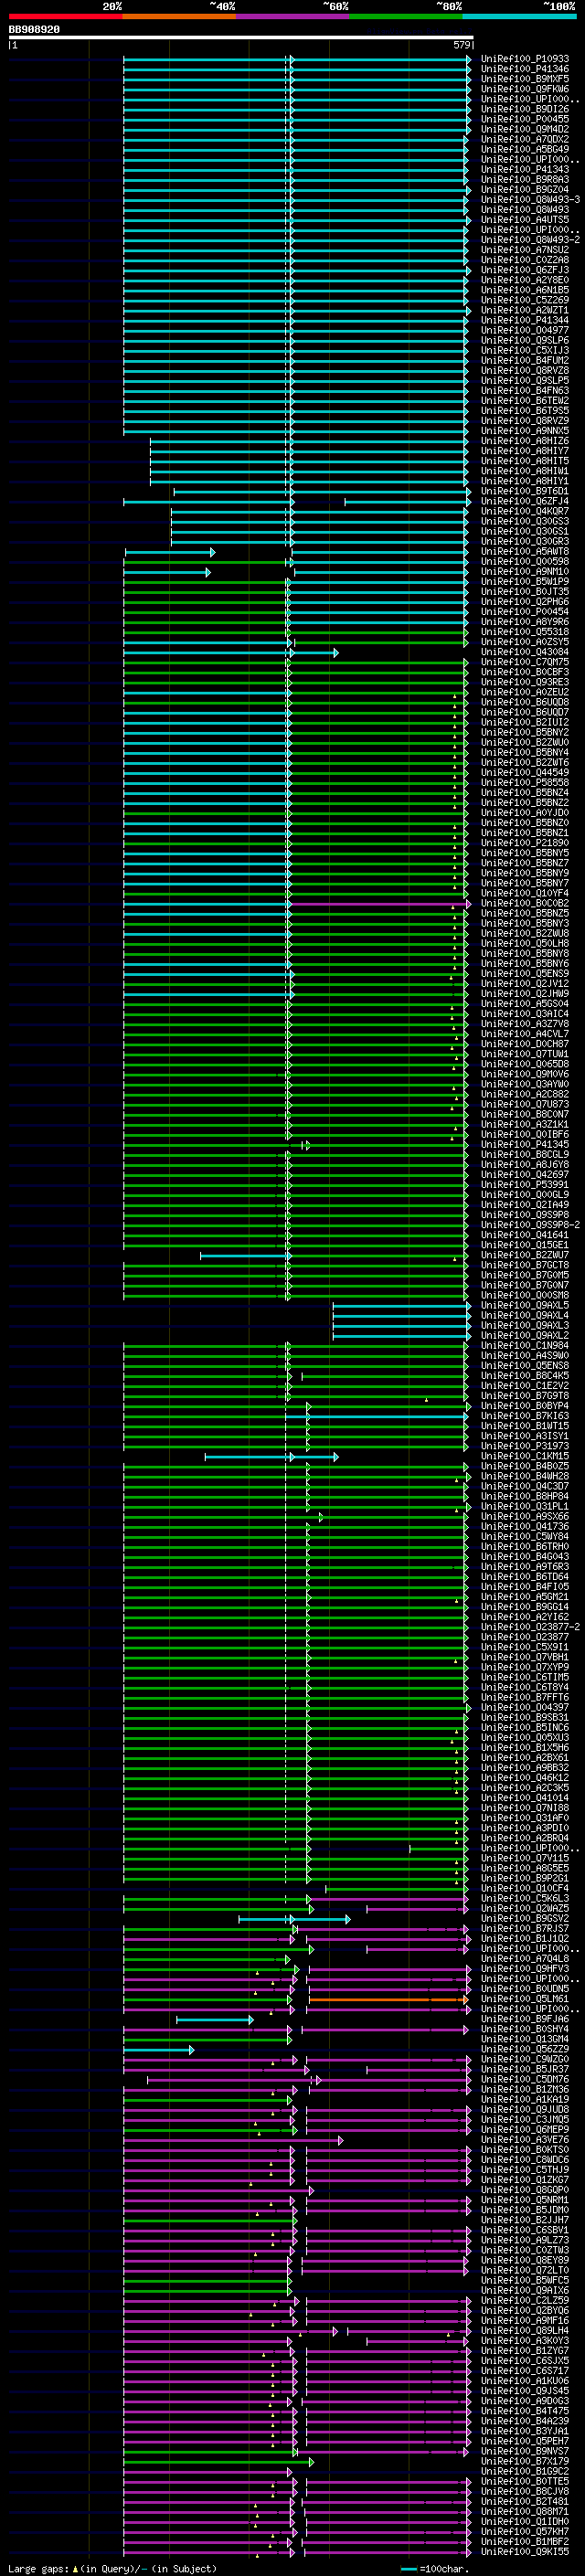This screenshot has width=585, height=2576.
Task: Open hit UniRef100_B9DI26
Action: (x=525, y=109)
